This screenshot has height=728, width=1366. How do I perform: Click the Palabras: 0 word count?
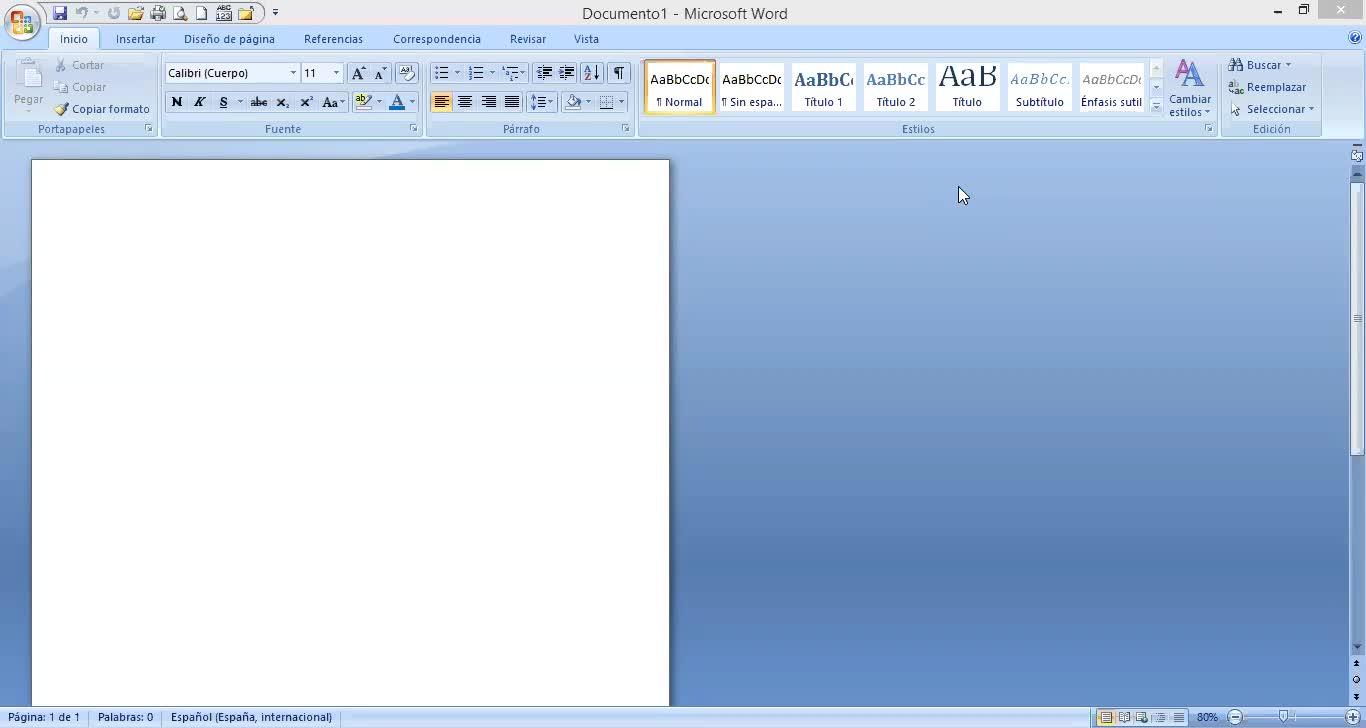[126, 717]
